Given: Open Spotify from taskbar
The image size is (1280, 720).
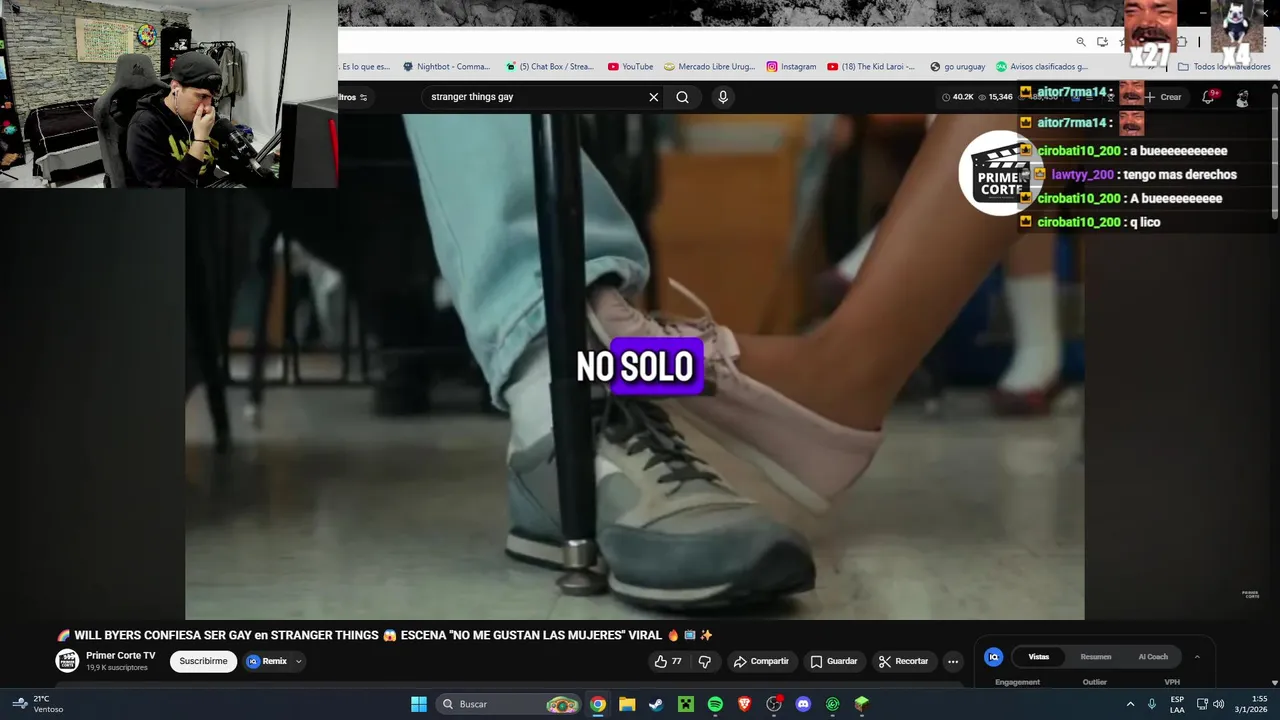Looking at the screenshot, I should coord(715,704).
